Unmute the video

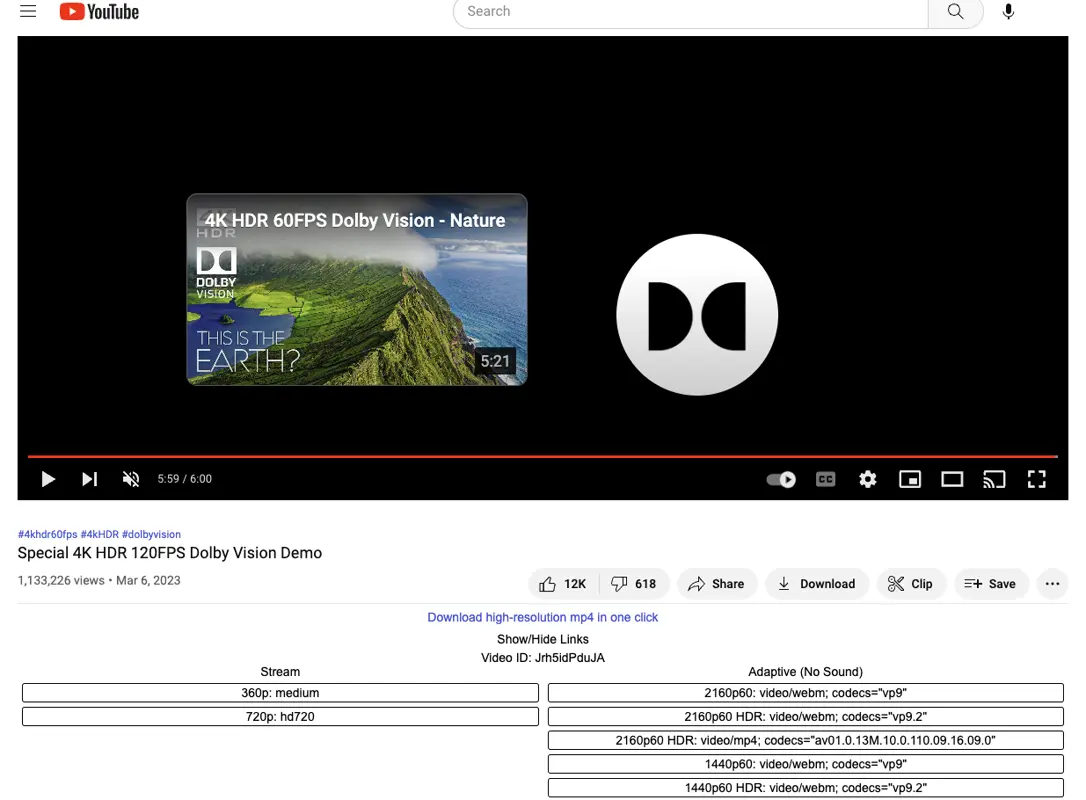[x=131, y=479]
